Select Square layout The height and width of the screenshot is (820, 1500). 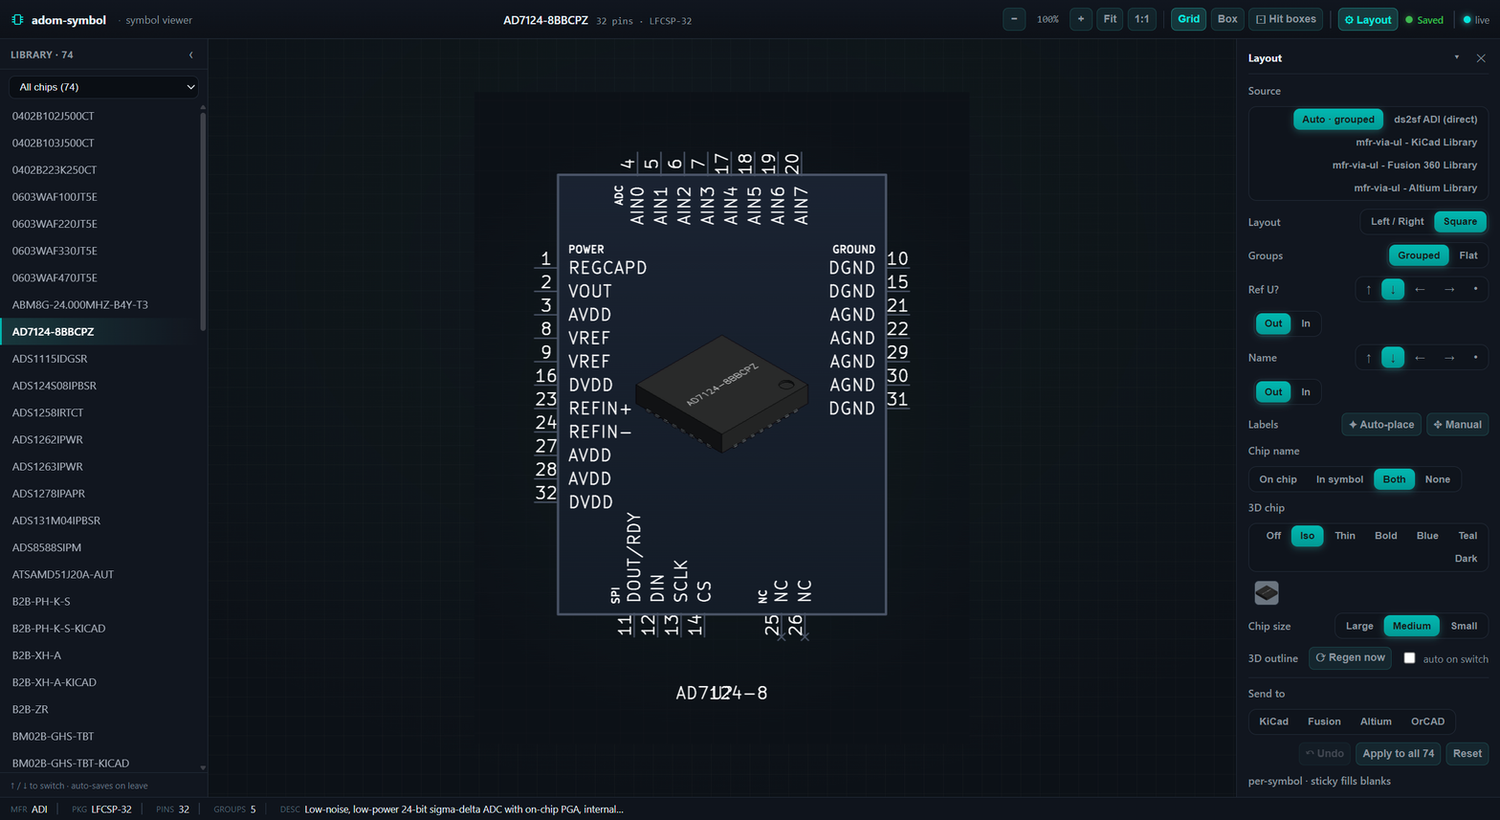tap(1460, 222)
